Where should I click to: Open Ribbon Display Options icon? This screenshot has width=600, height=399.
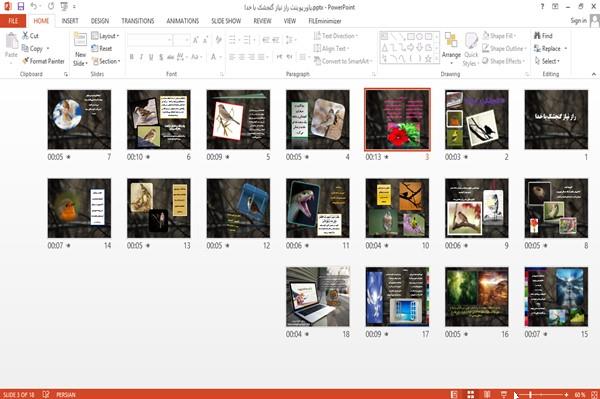pos(555,7)
